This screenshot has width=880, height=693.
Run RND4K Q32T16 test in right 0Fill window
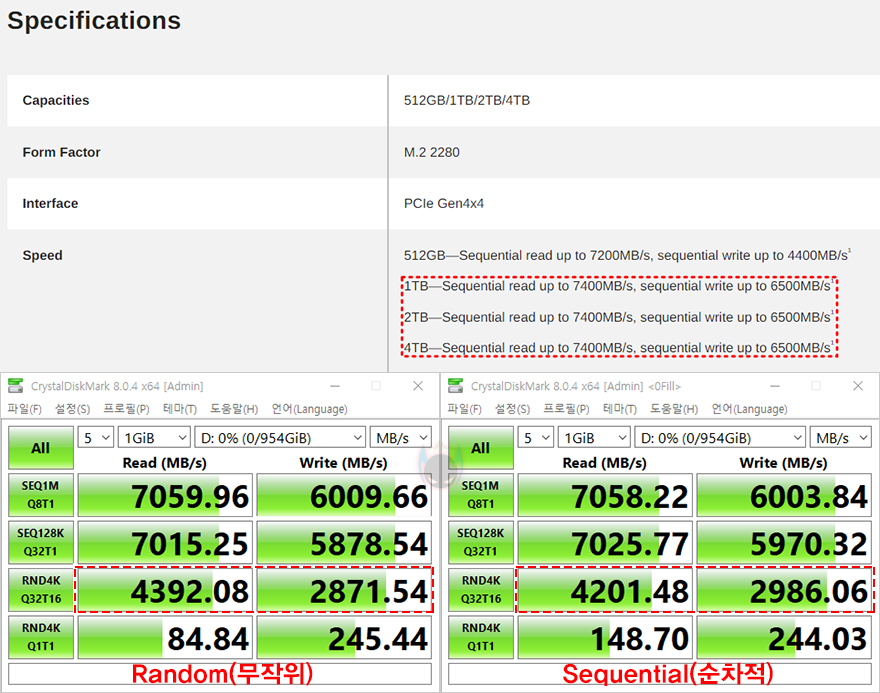point(481,590)
